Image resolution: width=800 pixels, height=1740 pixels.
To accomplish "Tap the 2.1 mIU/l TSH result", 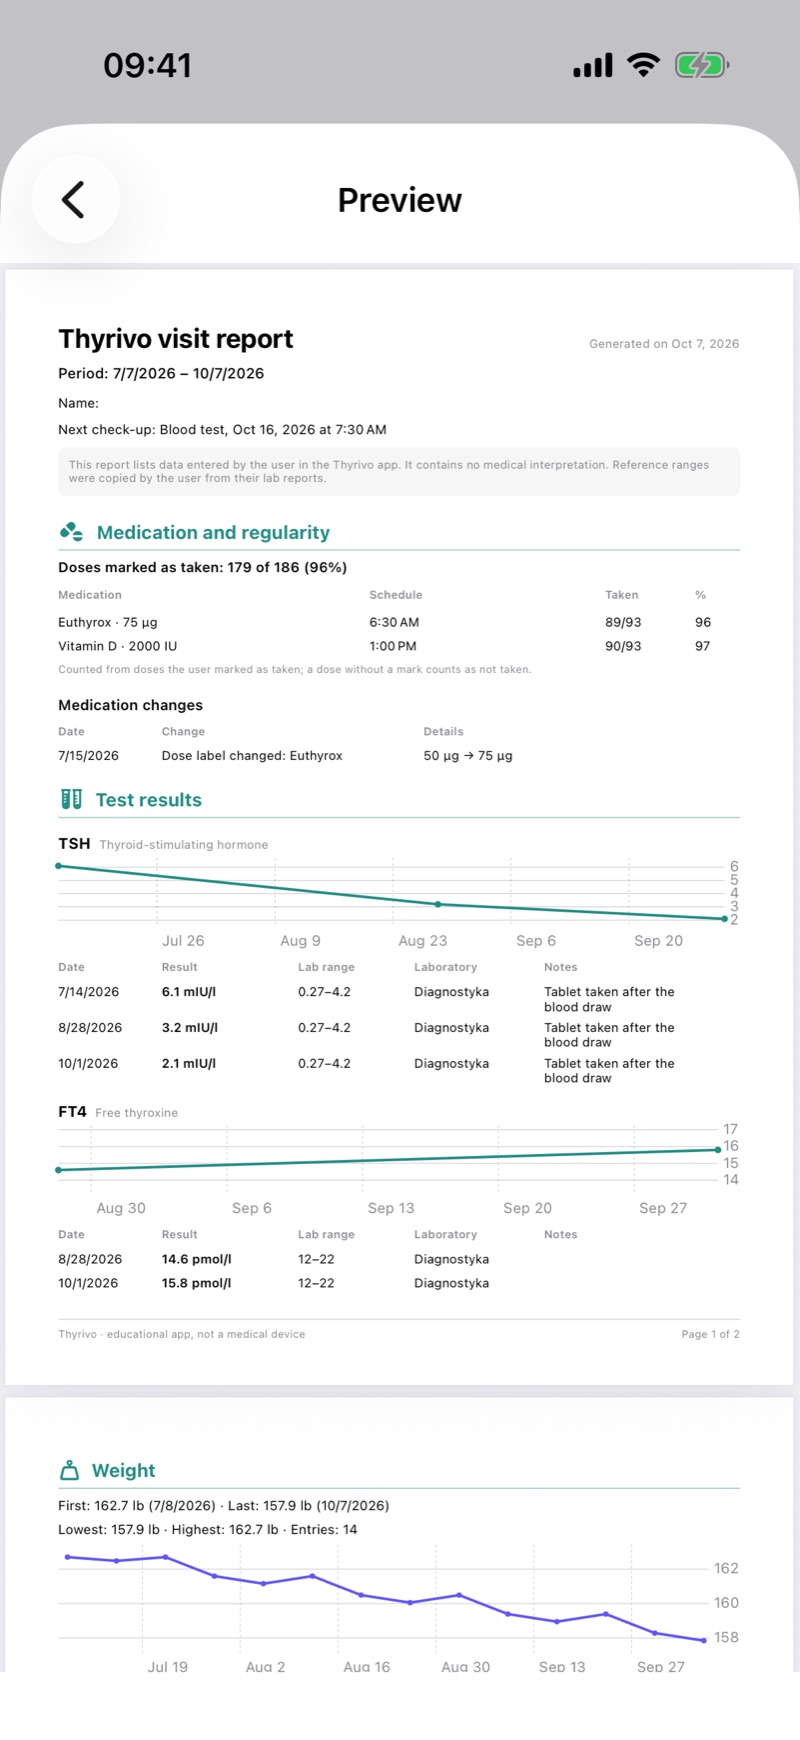I will tap(189, 1064).
